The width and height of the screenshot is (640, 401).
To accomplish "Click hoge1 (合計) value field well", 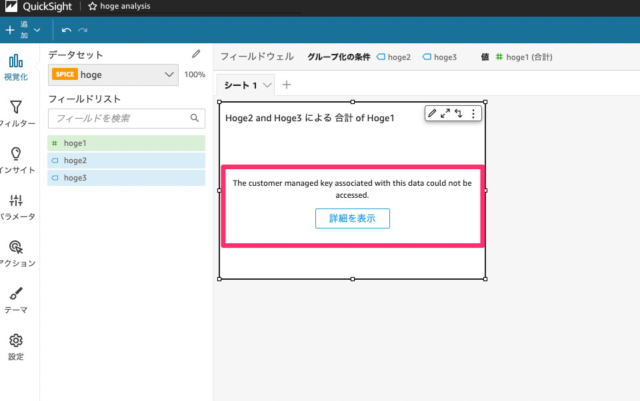I will click(x=524, y=57).
